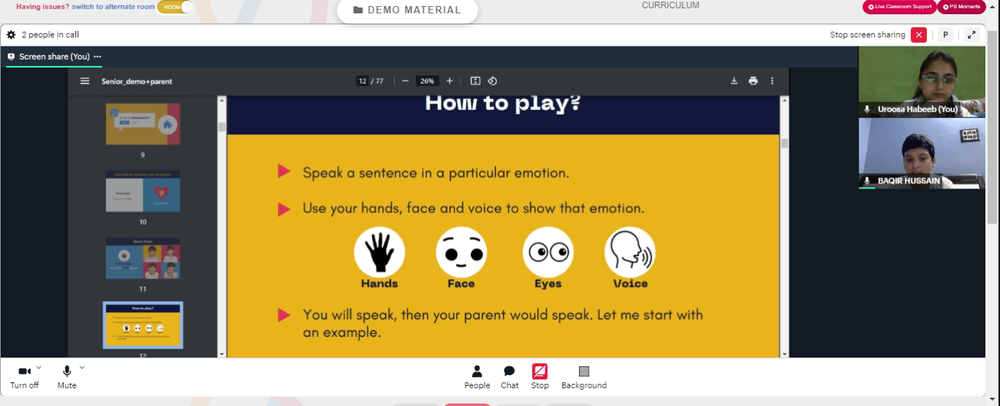The image size is (1000, 406).
Task: Click PS Moments button
Action: tap(961, 6)
